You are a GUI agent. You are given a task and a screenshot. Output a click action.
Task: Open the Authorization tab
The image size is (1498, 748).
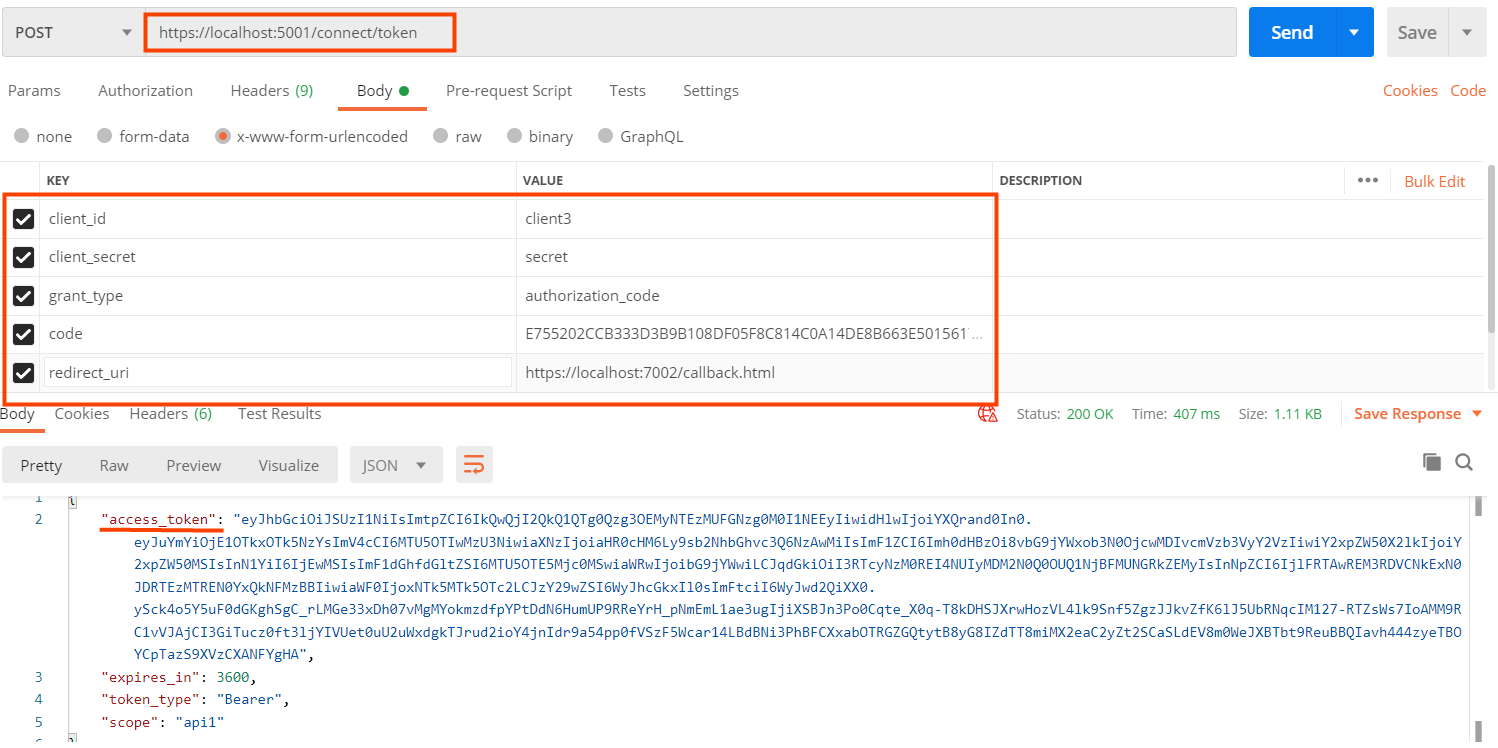[144, 90]
